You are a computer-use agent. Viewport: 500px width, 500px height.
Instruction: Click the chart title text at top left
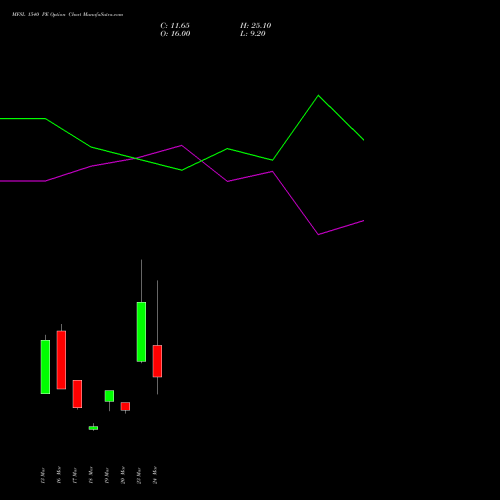[x=67, y=15]
